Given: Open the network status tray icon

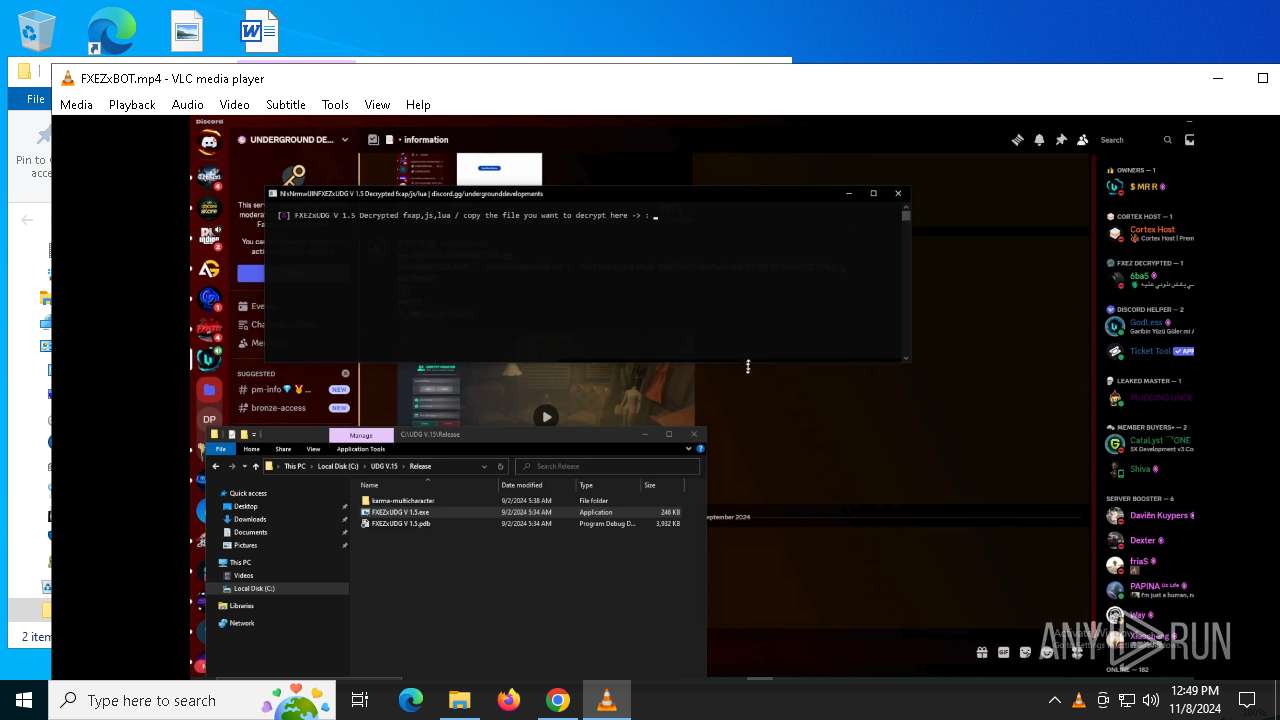Looking at the screenshot, I should point(1127,701).
